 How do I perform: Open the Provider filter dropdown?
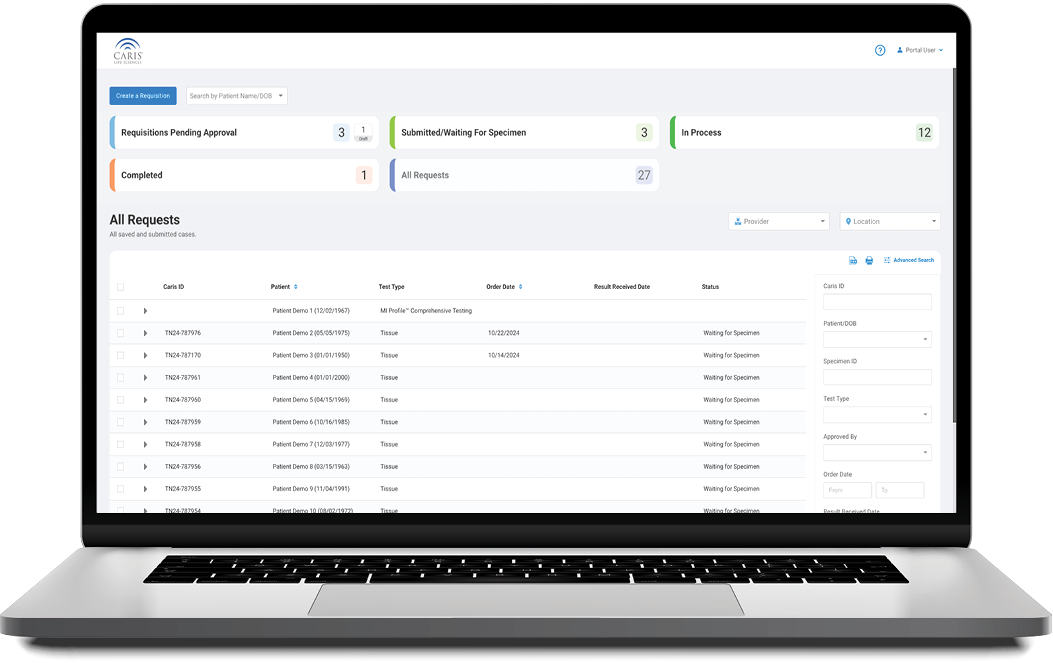pos(779,221)
